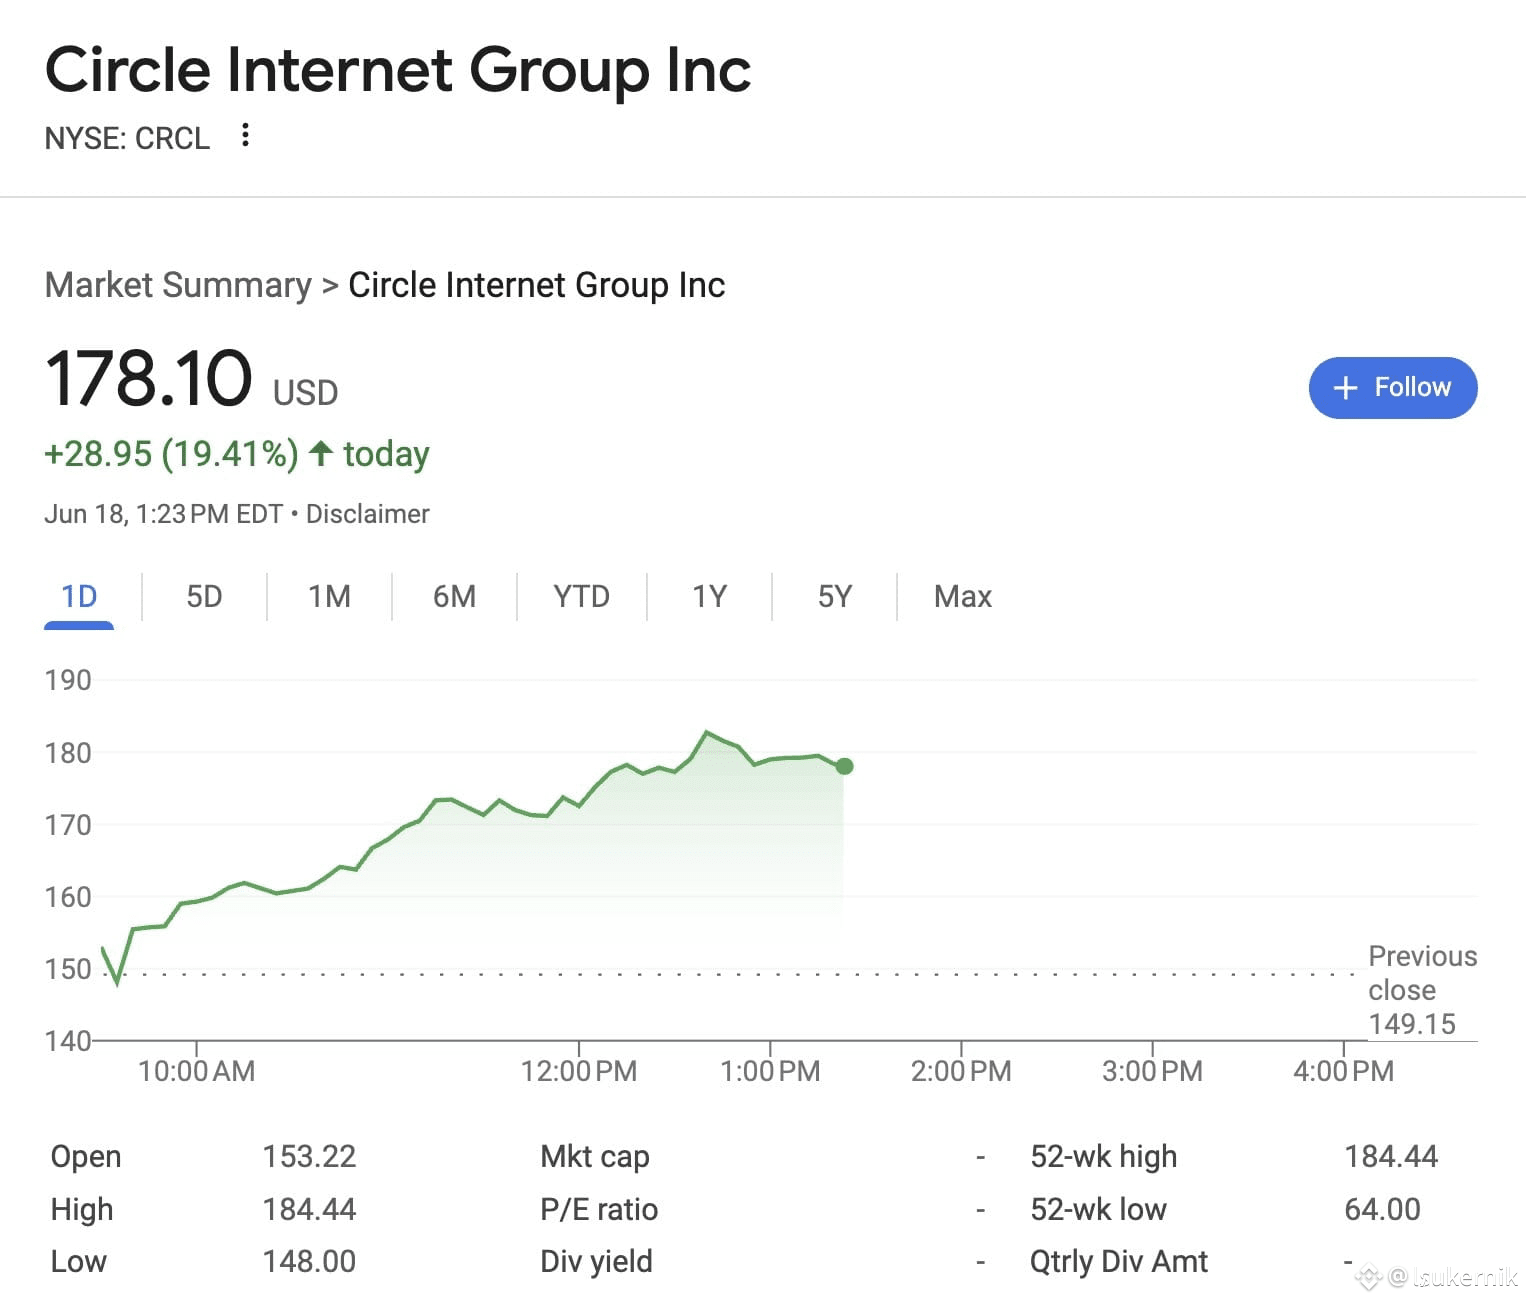Image resolution: width=1526 pixels, height=1302 pixels.
Task: Show the Max range chart
Action: [962, 597]
